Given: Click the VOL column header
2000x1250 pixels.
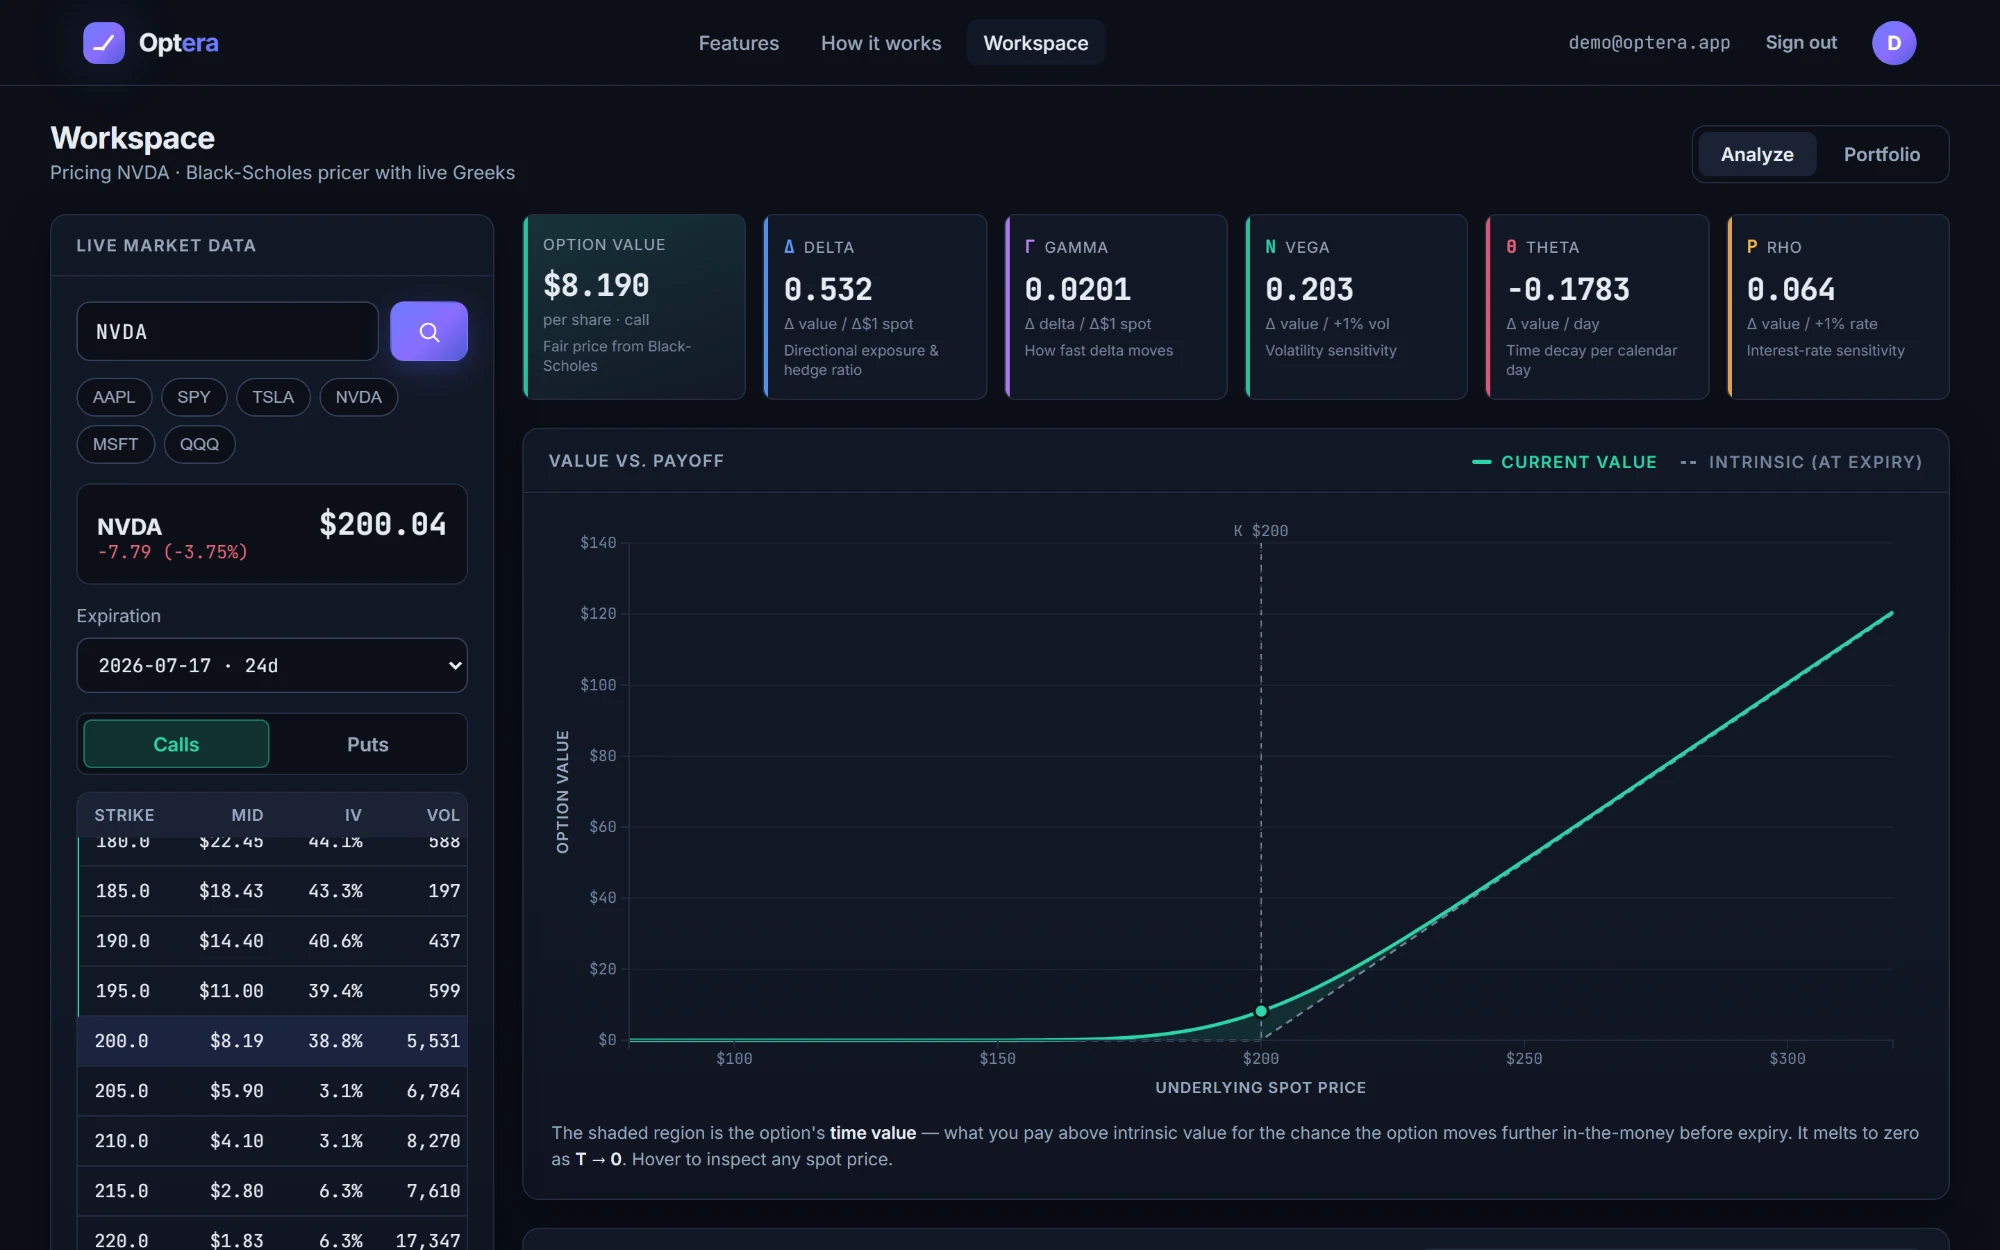Looking at the screenshot, I should (443, 815).
